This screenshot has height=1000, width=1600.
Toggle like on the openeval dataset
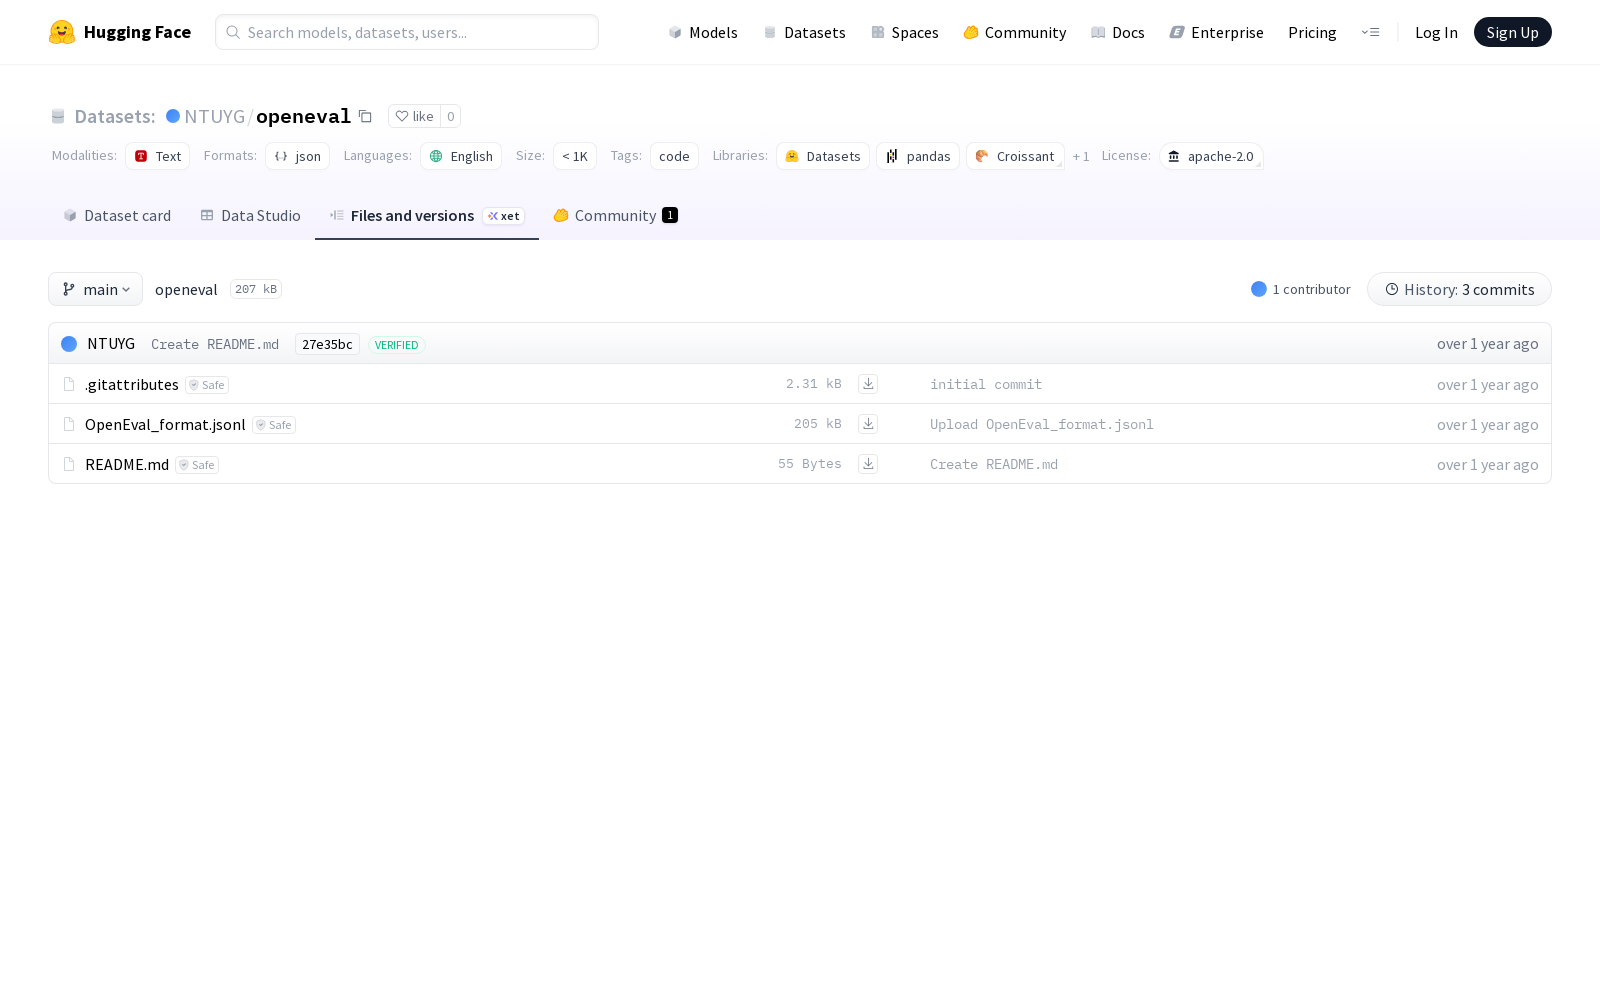tap(415, 116)
